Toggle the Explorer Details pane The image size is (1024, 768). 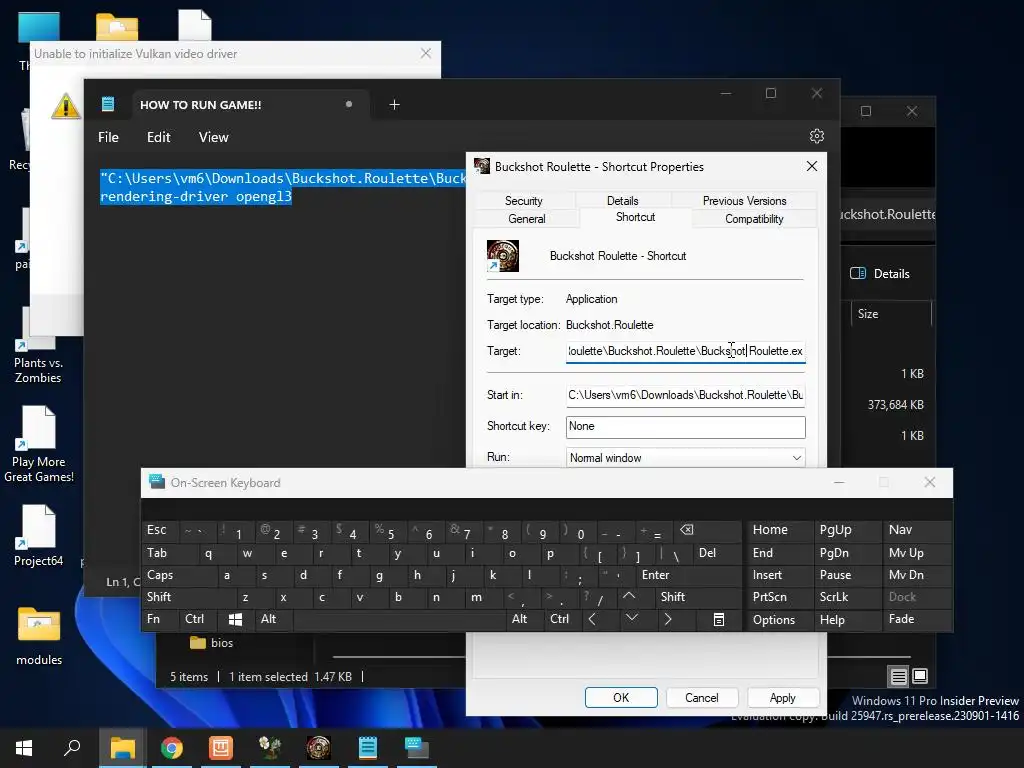click(880, 274)
